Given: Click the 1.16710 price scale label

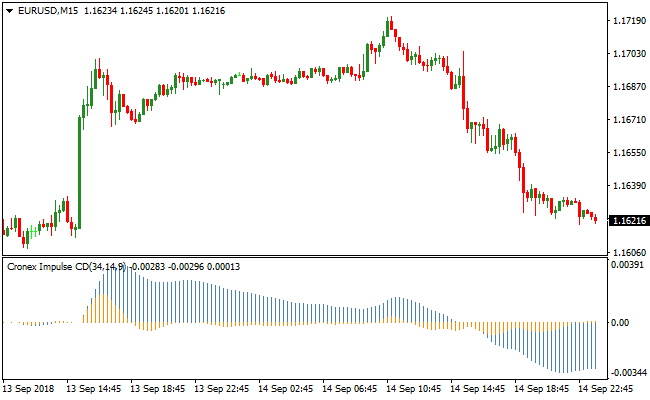Looking at the screenshot, I should click(629, 120).
